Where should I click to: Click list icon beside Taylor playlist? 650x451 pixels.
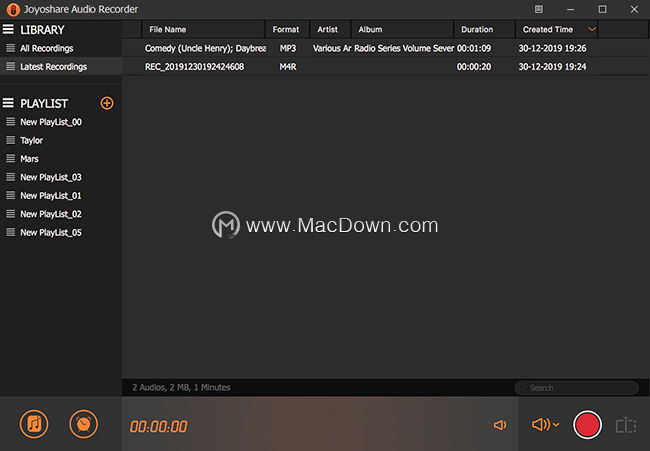11,140
